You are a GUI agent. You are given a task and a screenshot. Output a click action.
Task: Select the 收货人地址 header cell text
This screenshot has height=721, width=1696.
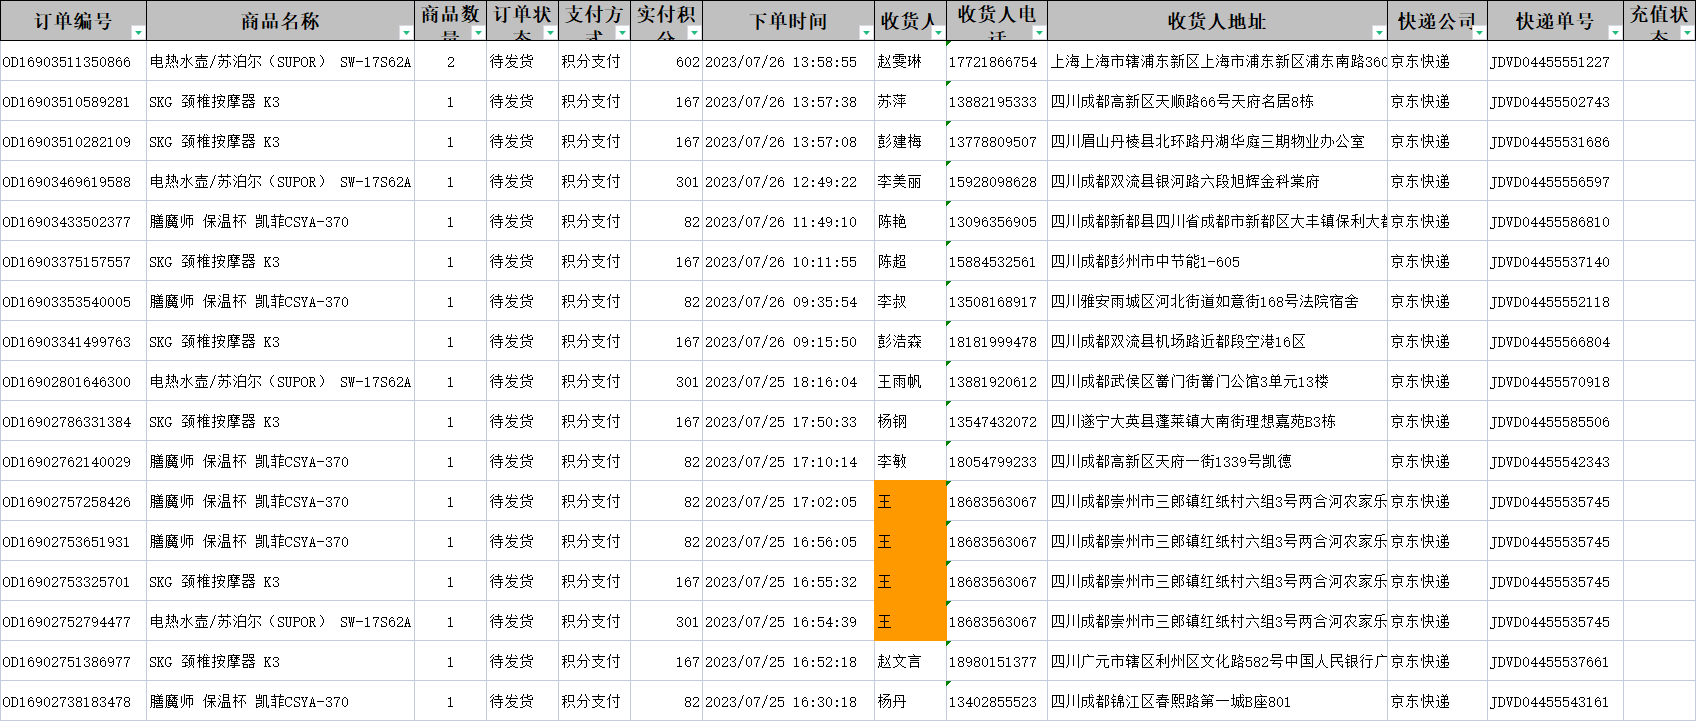click(x=1217, y=21)
